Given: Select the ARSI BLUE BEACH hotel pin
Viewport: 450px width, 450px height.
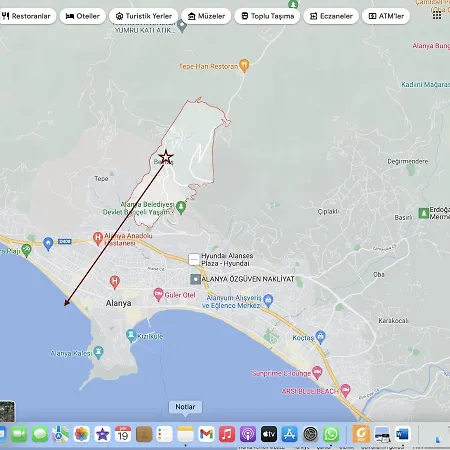Looking at the screenshot, I should click(346, 391).
